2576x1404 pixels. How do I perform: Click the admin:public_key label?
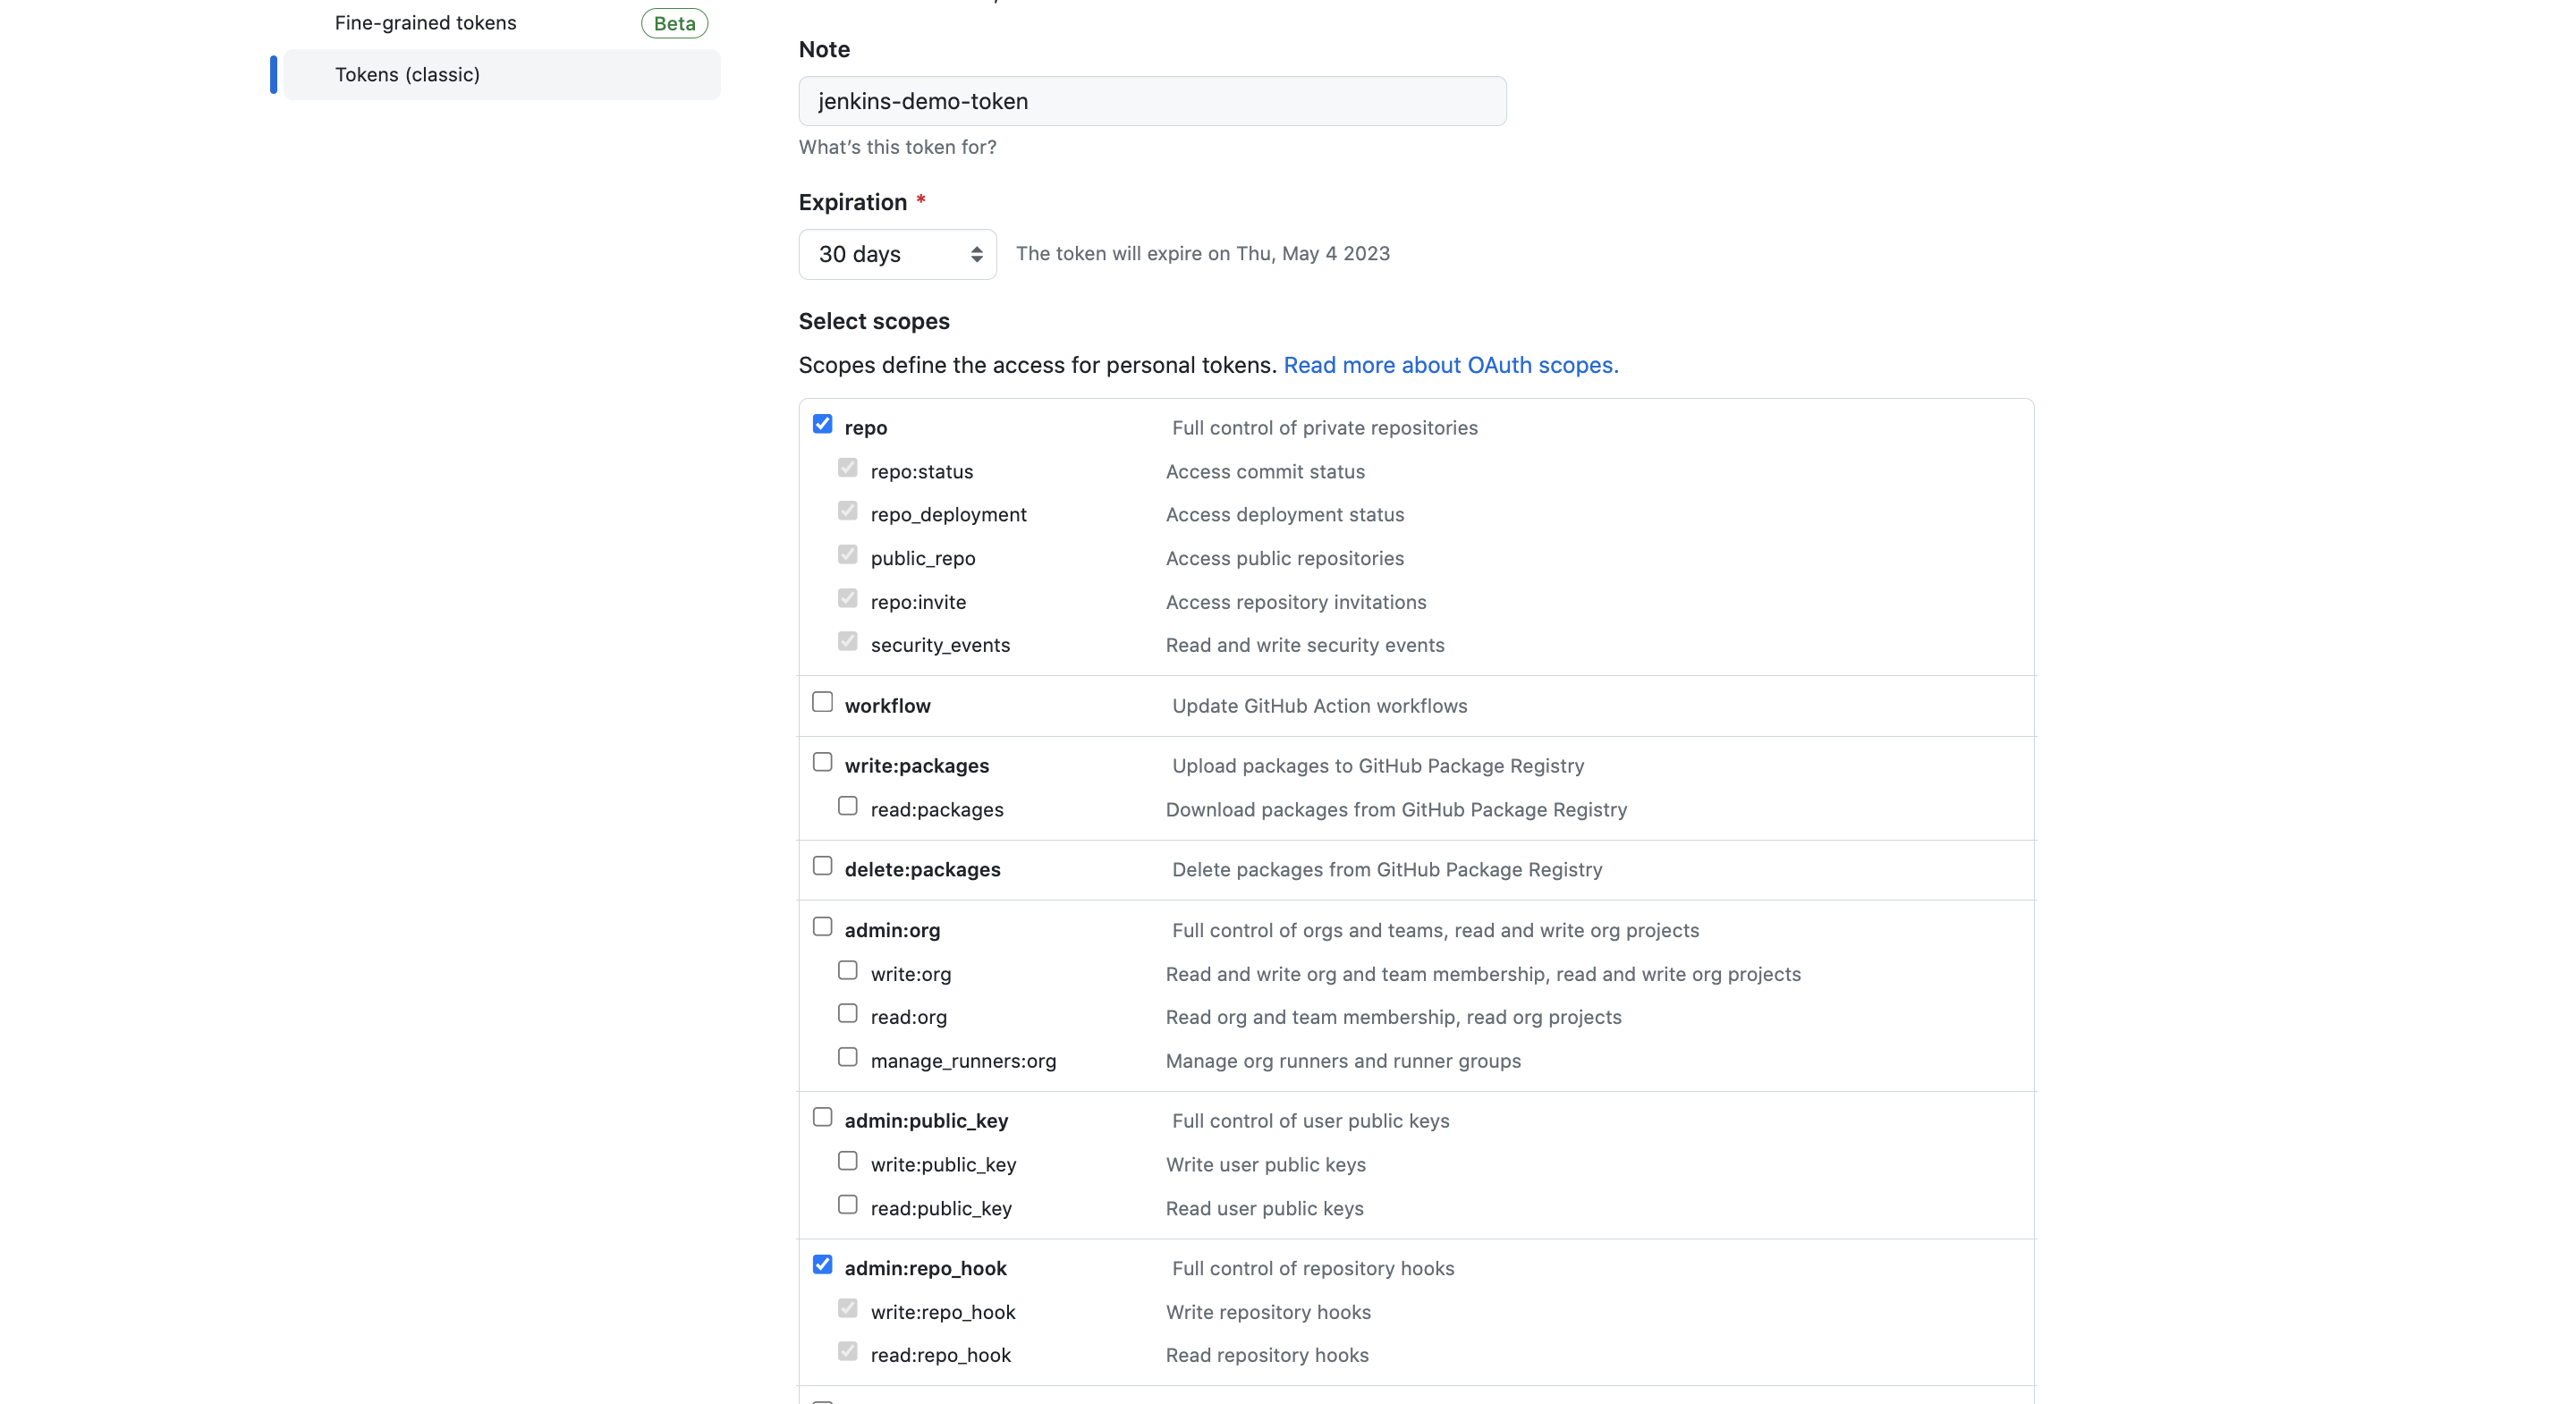pyautogui.click(x=927, y=1121)
